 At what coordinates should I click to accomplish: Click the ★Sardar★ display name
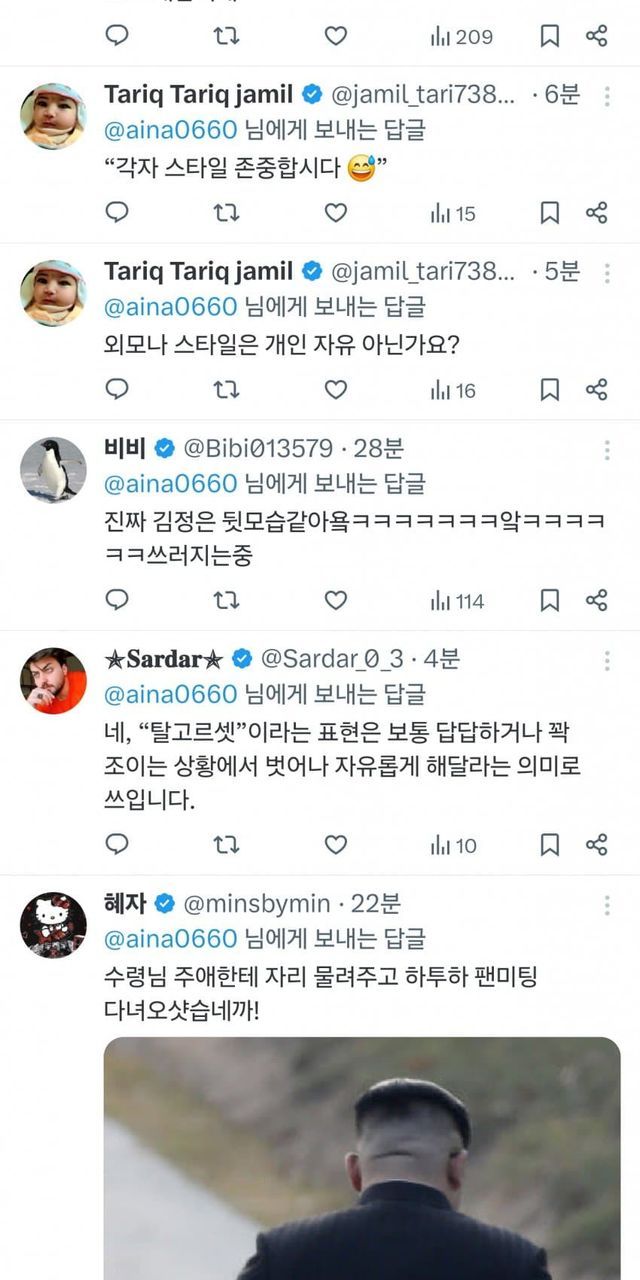(164, 658)
